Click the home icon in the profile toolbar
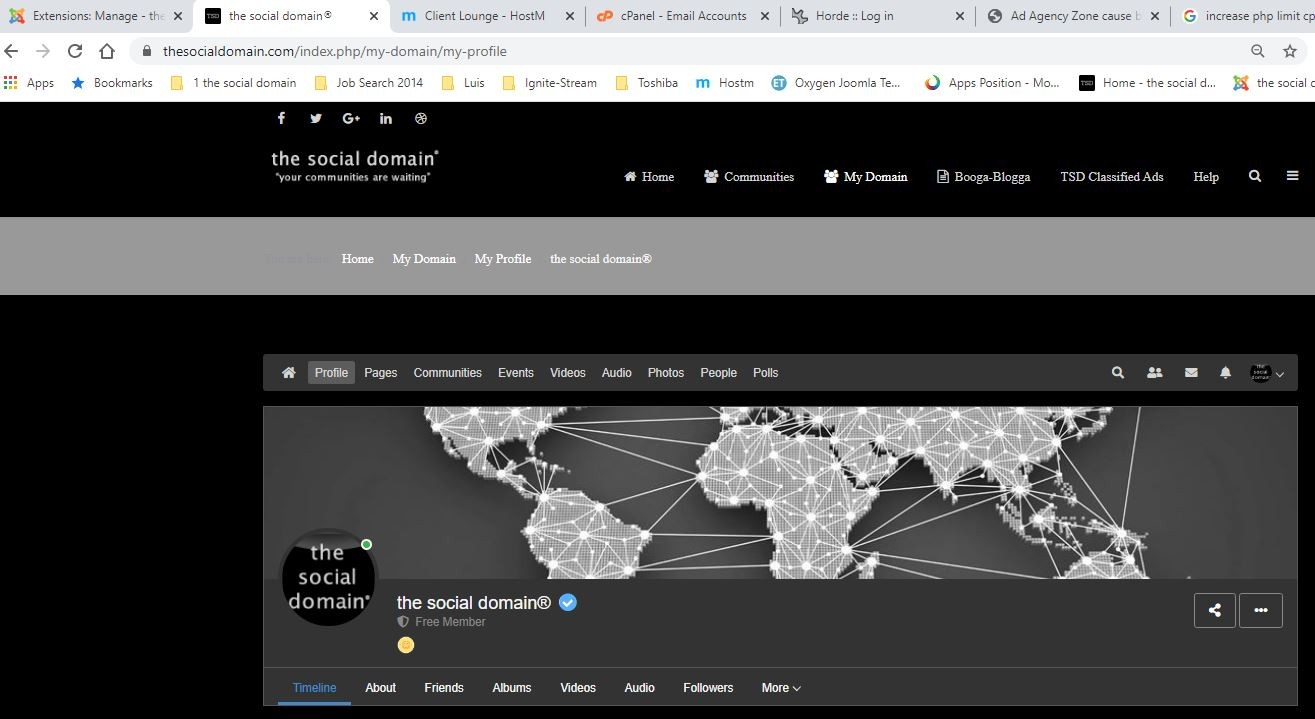 [x=289, y=373]
